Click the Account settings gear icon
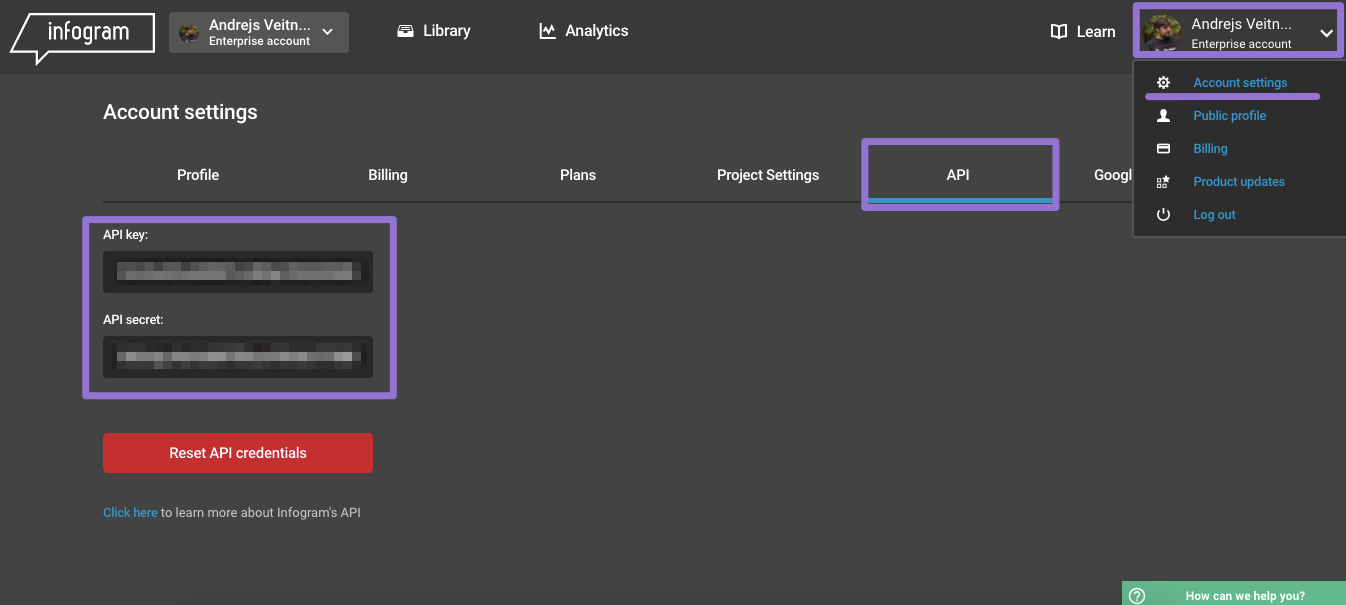Image resolution: width=1346 pixels, height=605 pixels. (1163, 83)
